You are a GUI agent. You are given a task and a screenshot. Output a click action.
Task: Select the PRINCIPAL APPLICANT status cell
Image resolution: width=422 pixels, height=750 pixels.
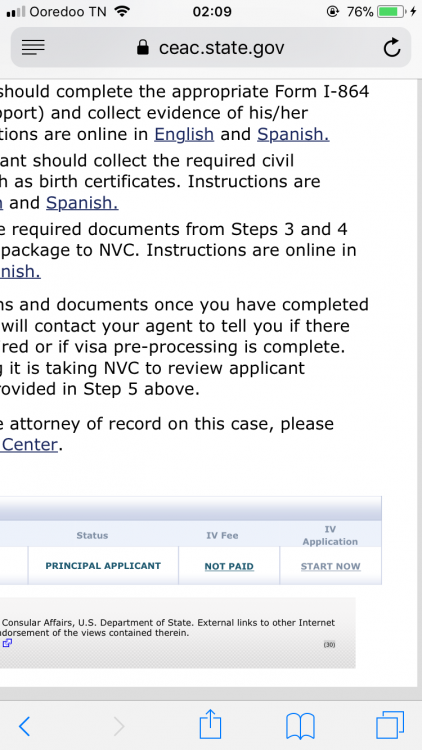pyautogui.click(x=103, y=566)
